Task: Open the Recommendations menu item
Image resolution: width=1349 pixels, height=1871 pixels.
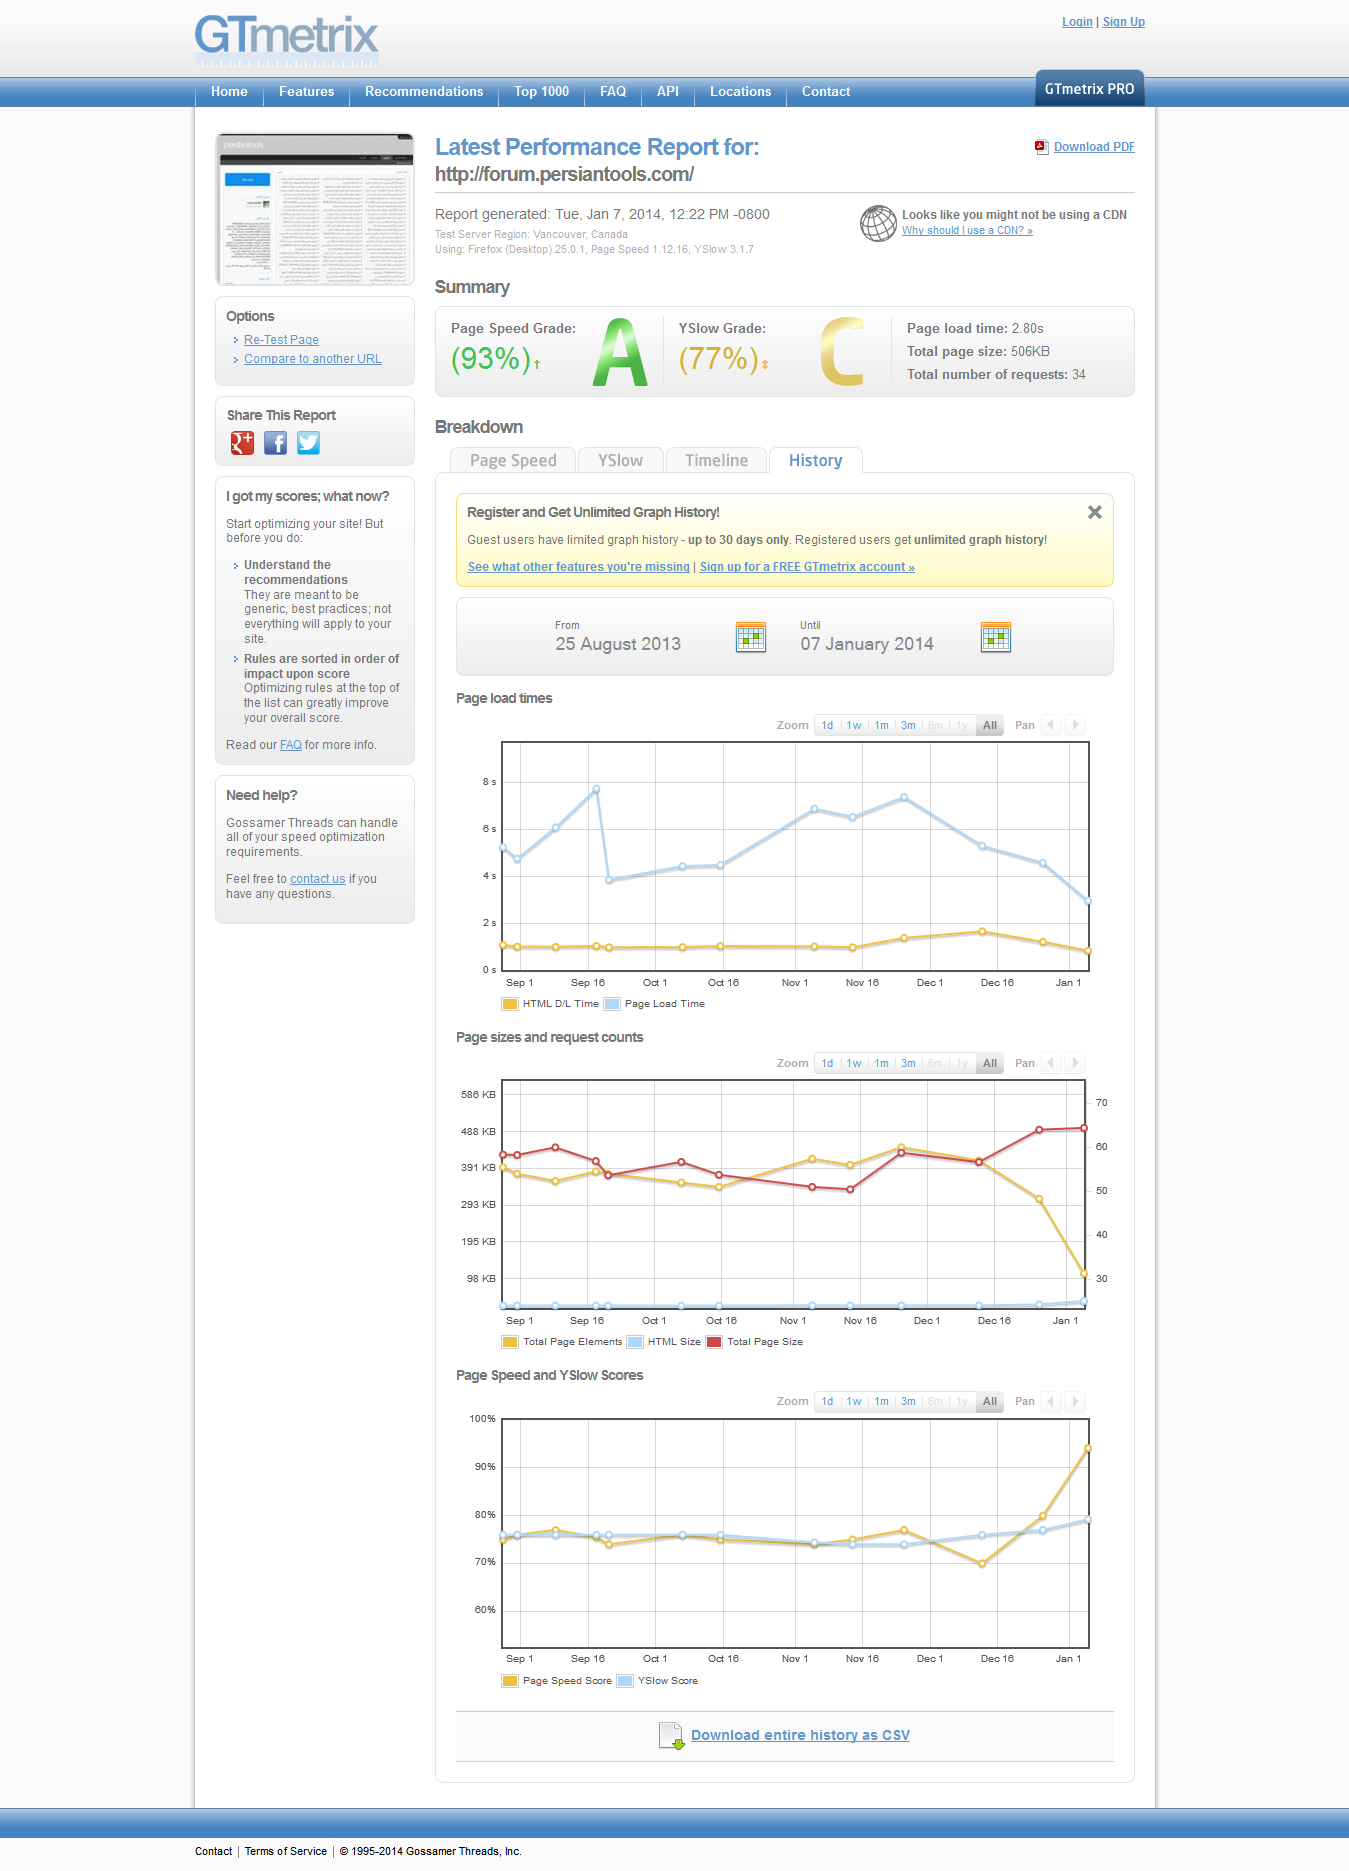Action: pos(424,91)
